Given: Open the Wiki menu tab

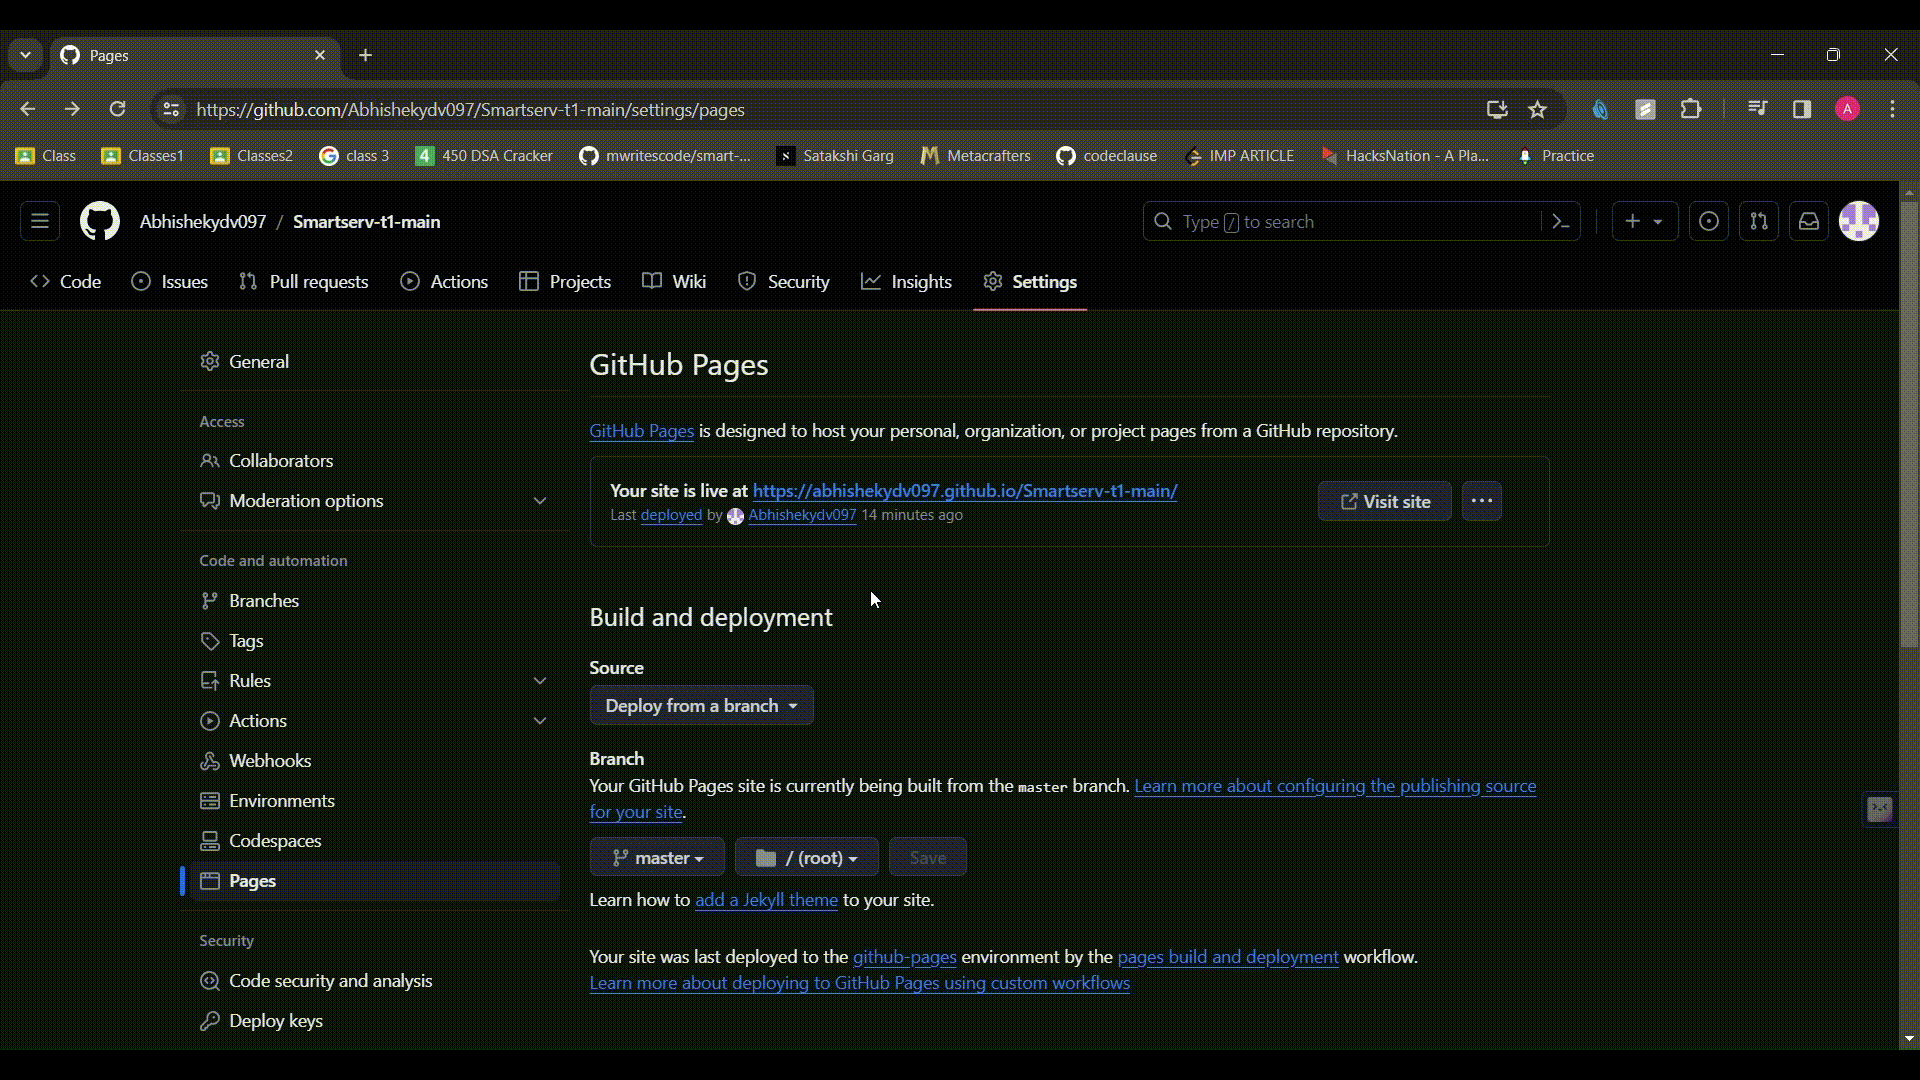Looking at the screenshot, I should (687, 282).
